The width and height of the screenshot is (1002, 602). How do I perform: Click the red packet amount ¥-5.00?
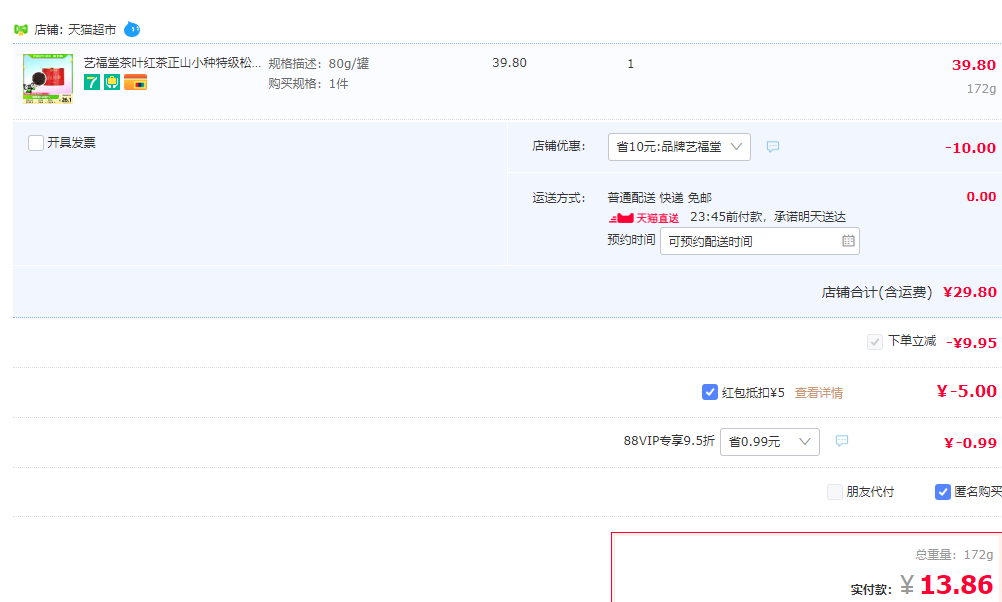coord(966,391)
